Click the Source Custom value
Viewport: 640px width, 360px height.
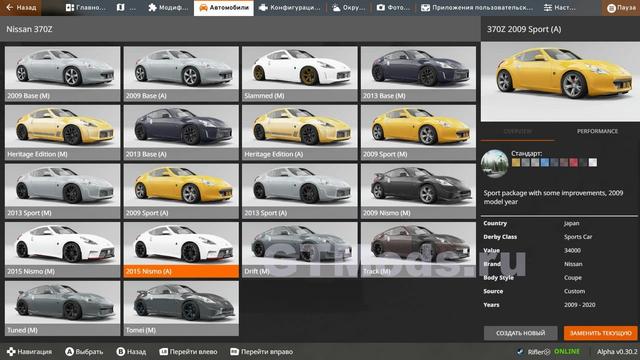574,291
